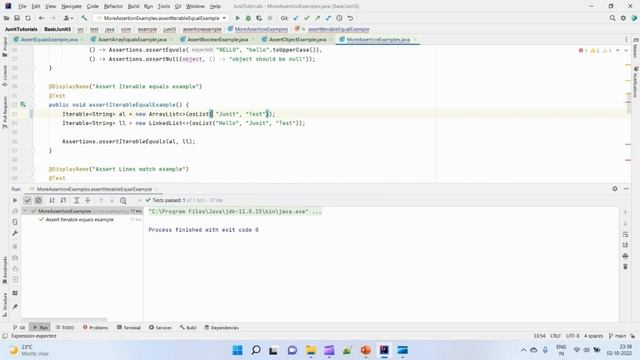This screenshot has height=360, width=640.
Task: Open the user profile dropdown in toolbar
Action: (68, 18)
